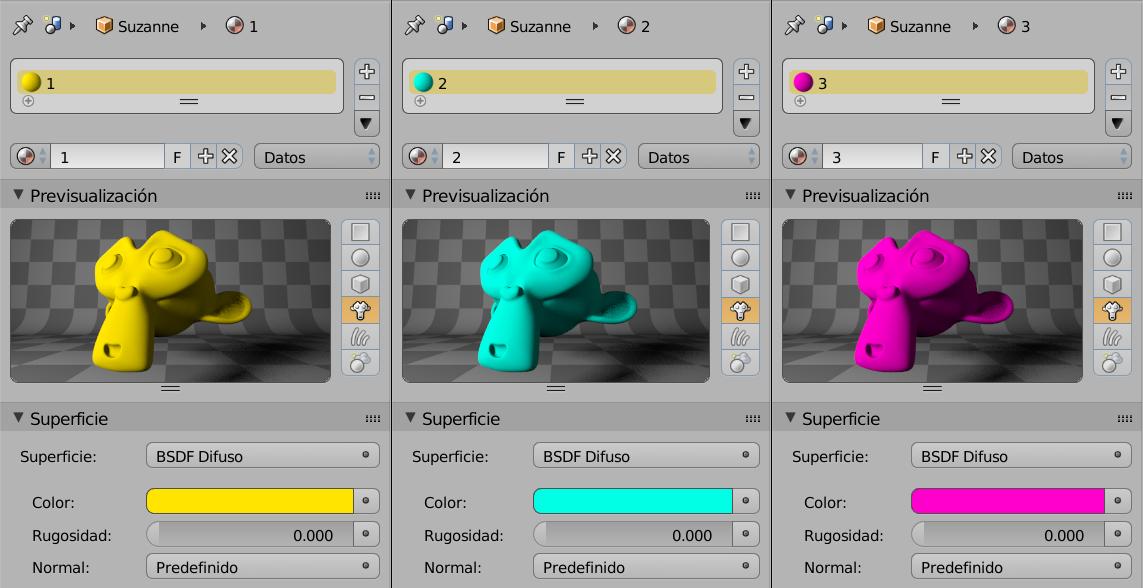Click the pin icon in material 2 panel

[x=415, y=26]
